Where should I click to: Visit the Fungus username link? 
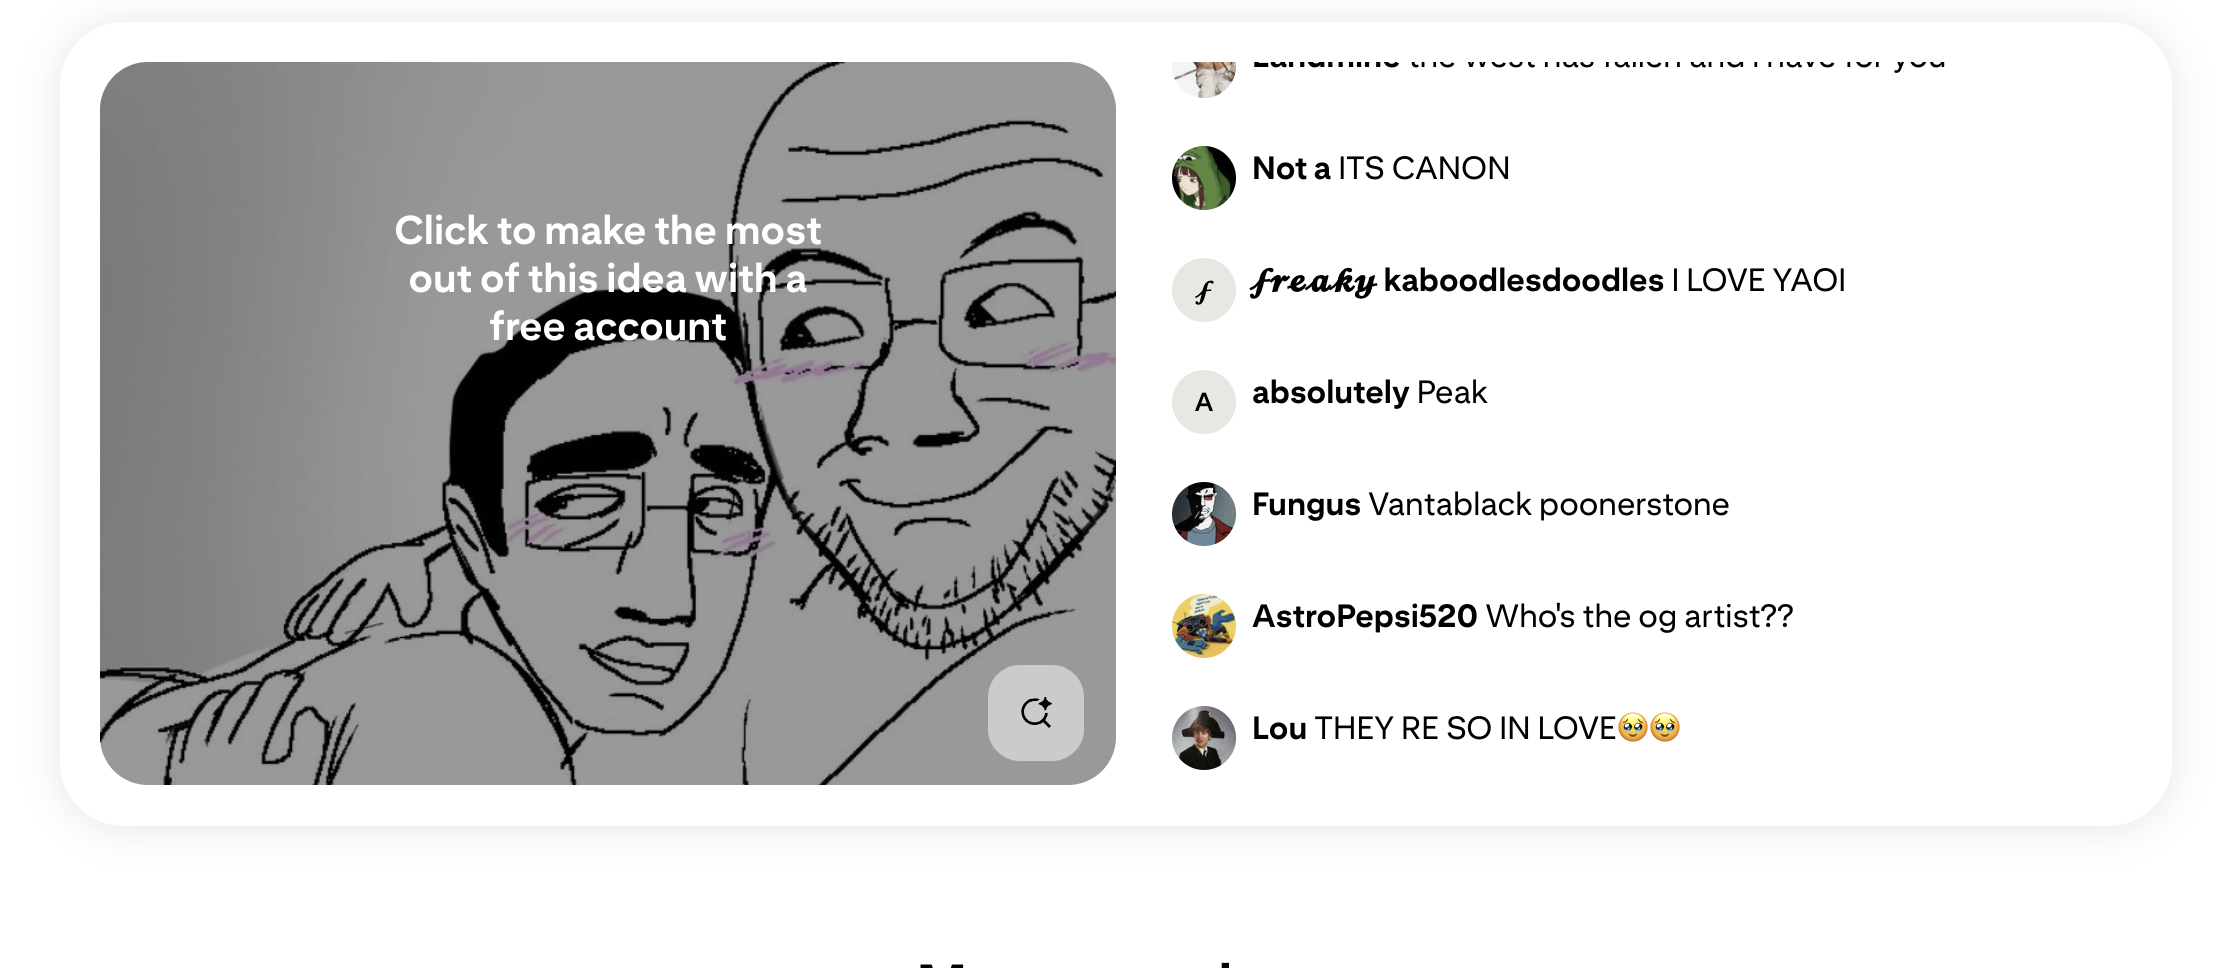tap(1306, 504)
